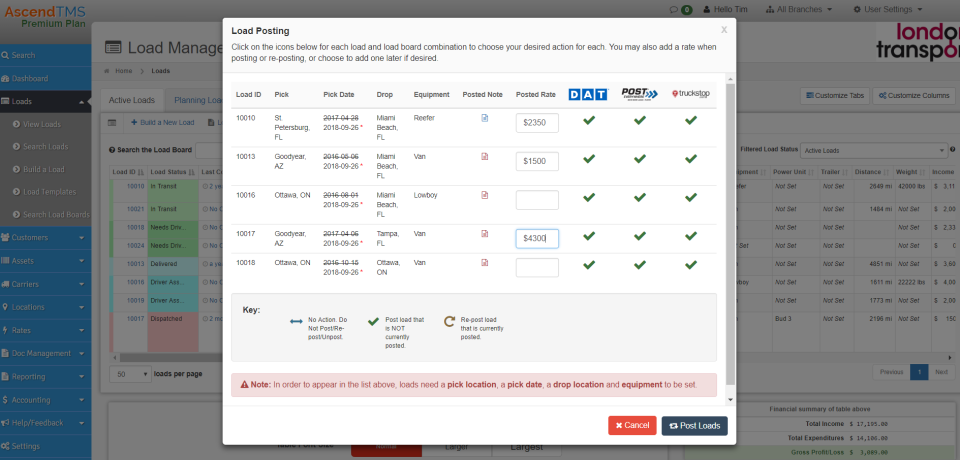Edit posted rate field showing $2350

(x=537, y=123)
